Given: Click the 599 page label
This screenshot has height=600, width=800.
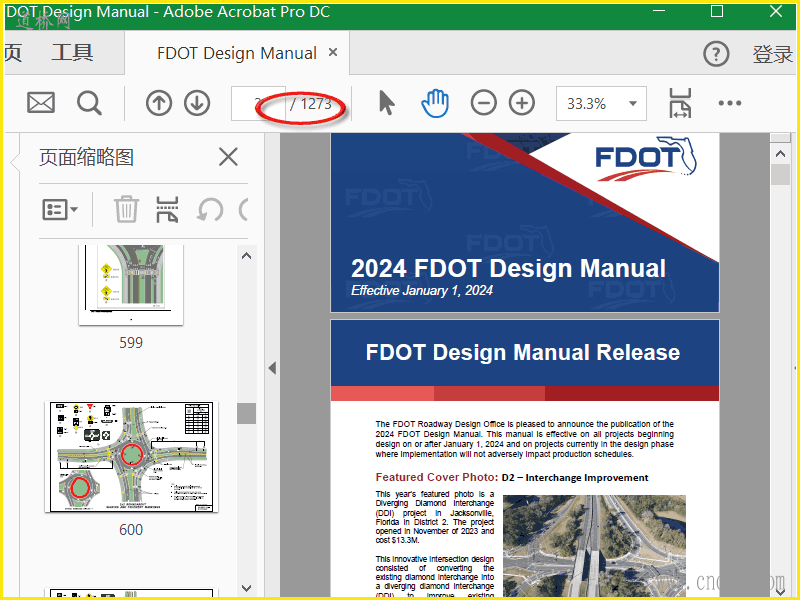Looking at the screenshot, I should (x=131, y=342).
